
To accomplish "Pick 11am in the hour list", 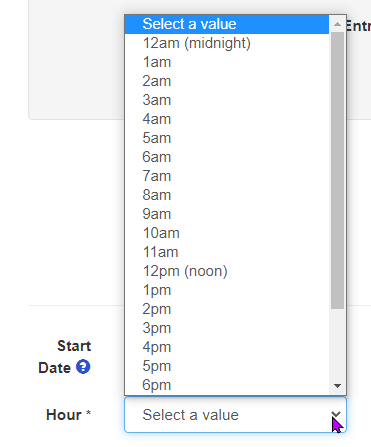I will 227,252.
